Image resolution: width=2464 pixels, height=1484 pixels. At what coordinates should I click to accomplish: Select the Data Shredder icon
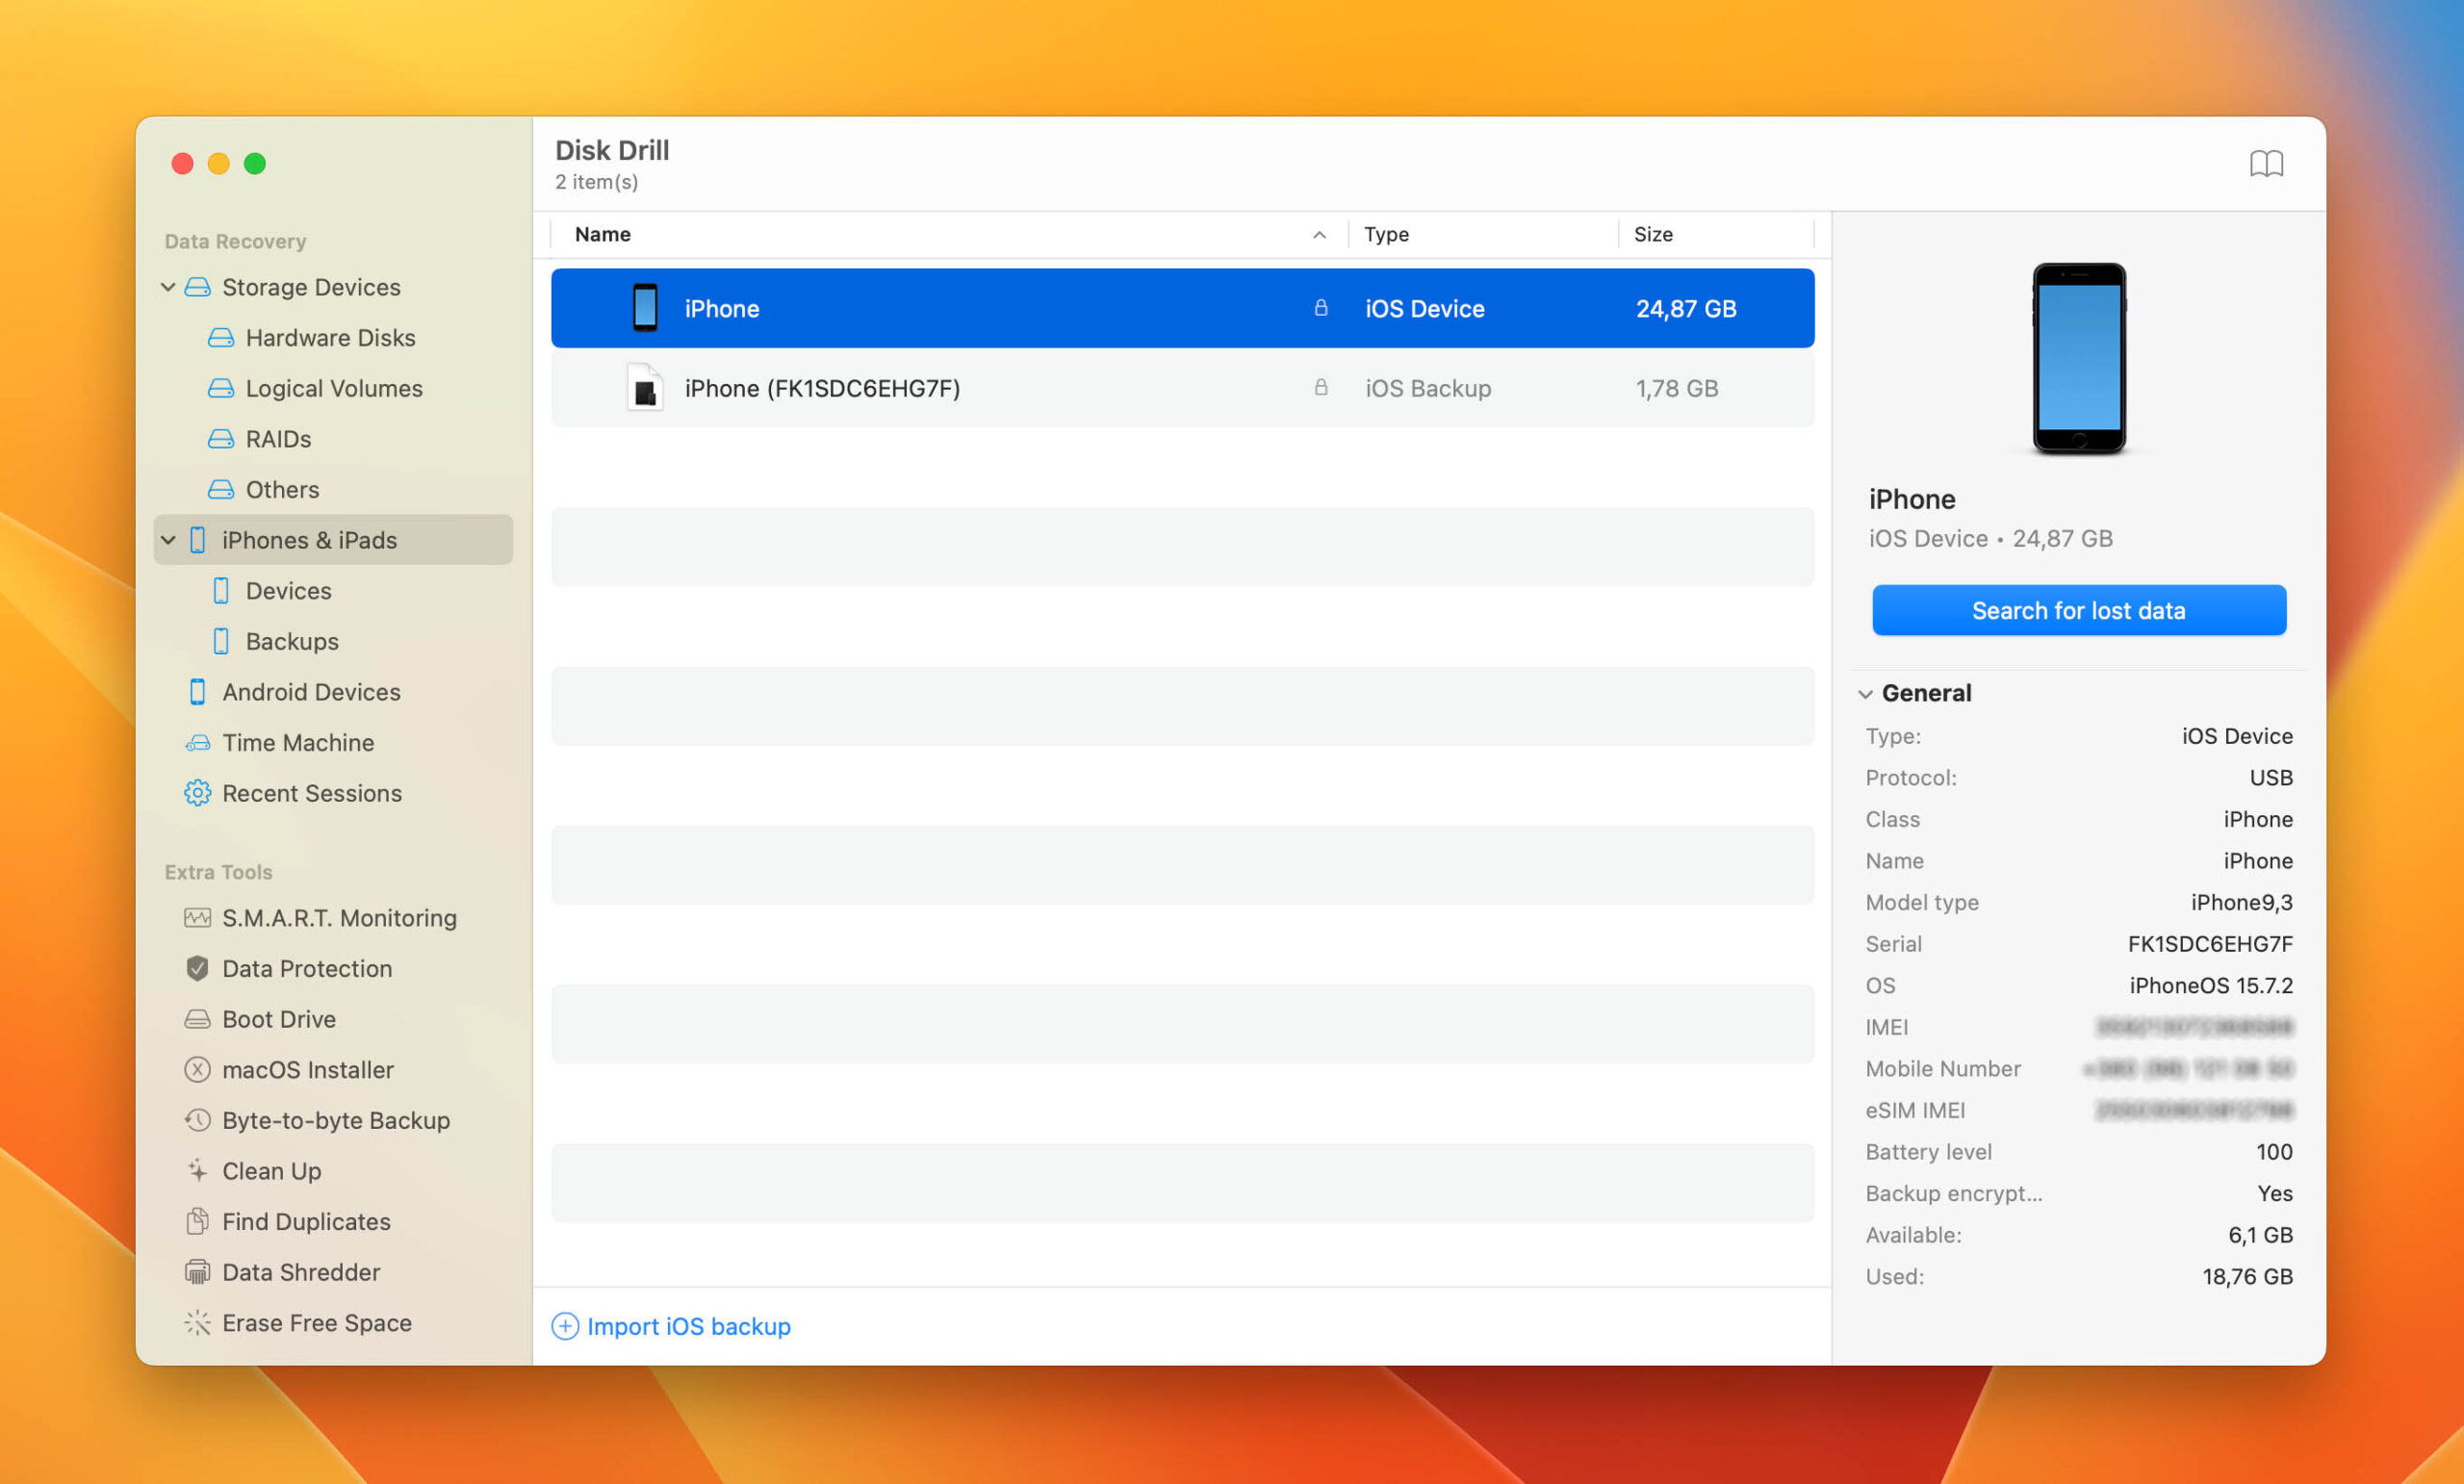[199, 1271]
